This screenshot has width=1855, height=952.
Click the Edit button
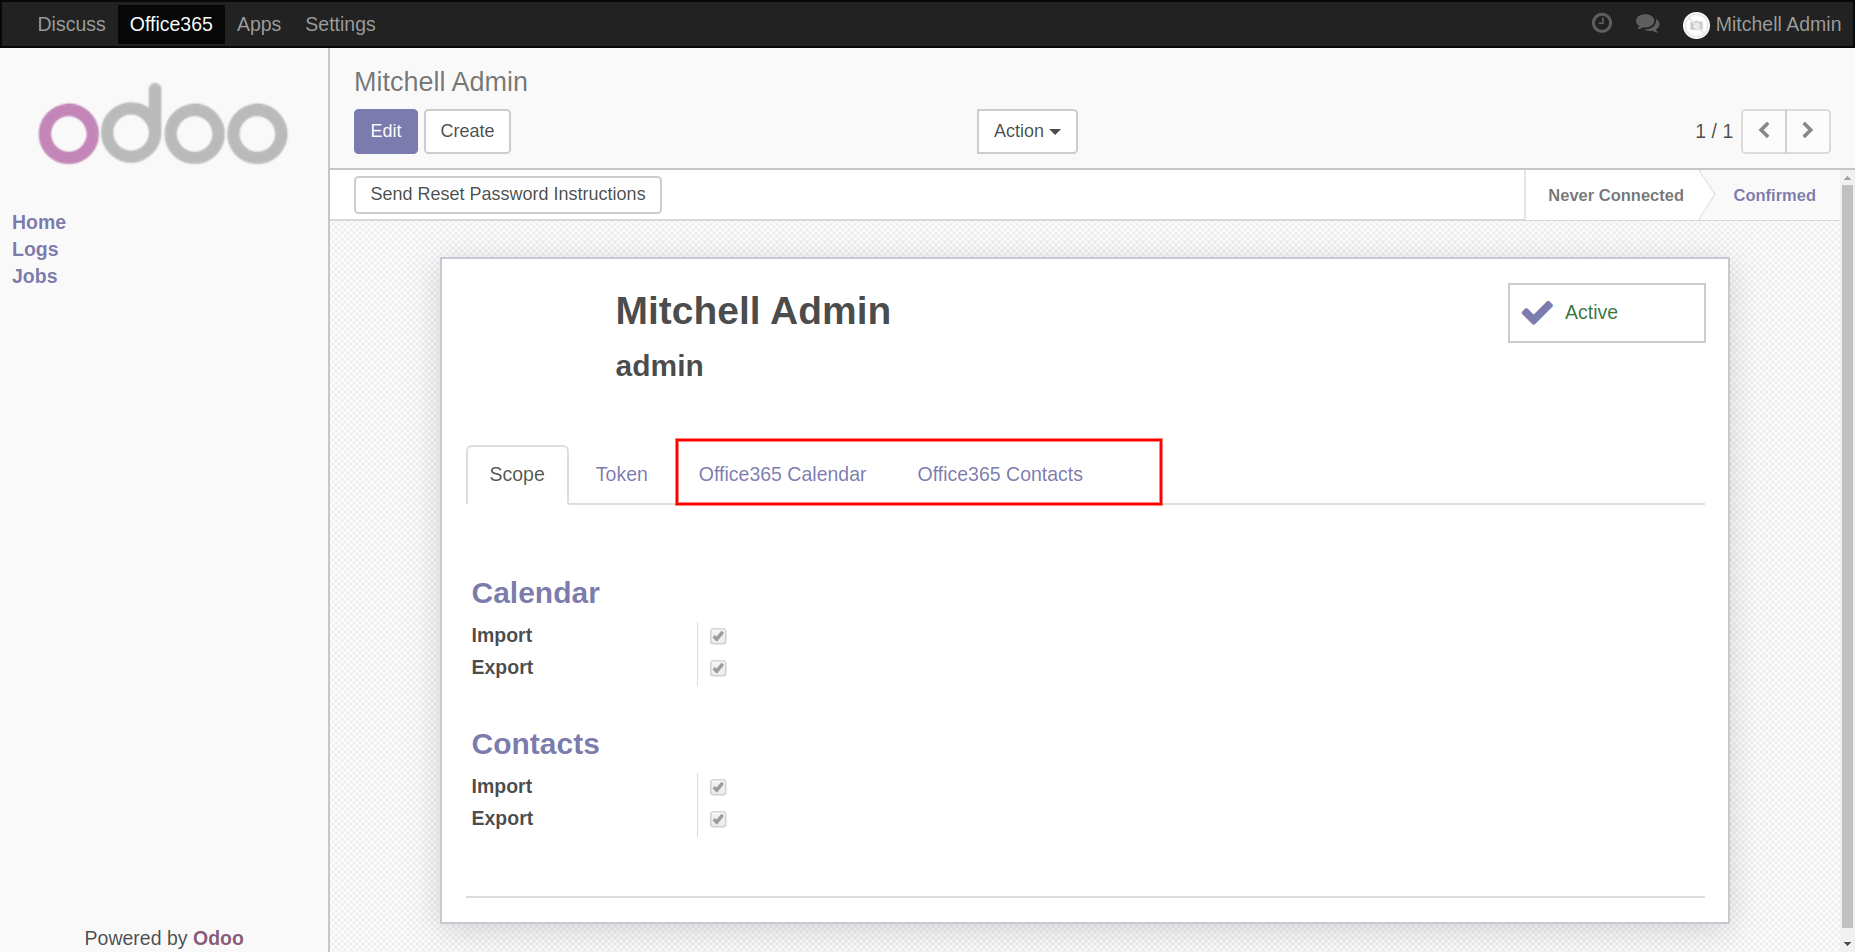(x=385, y=131)
